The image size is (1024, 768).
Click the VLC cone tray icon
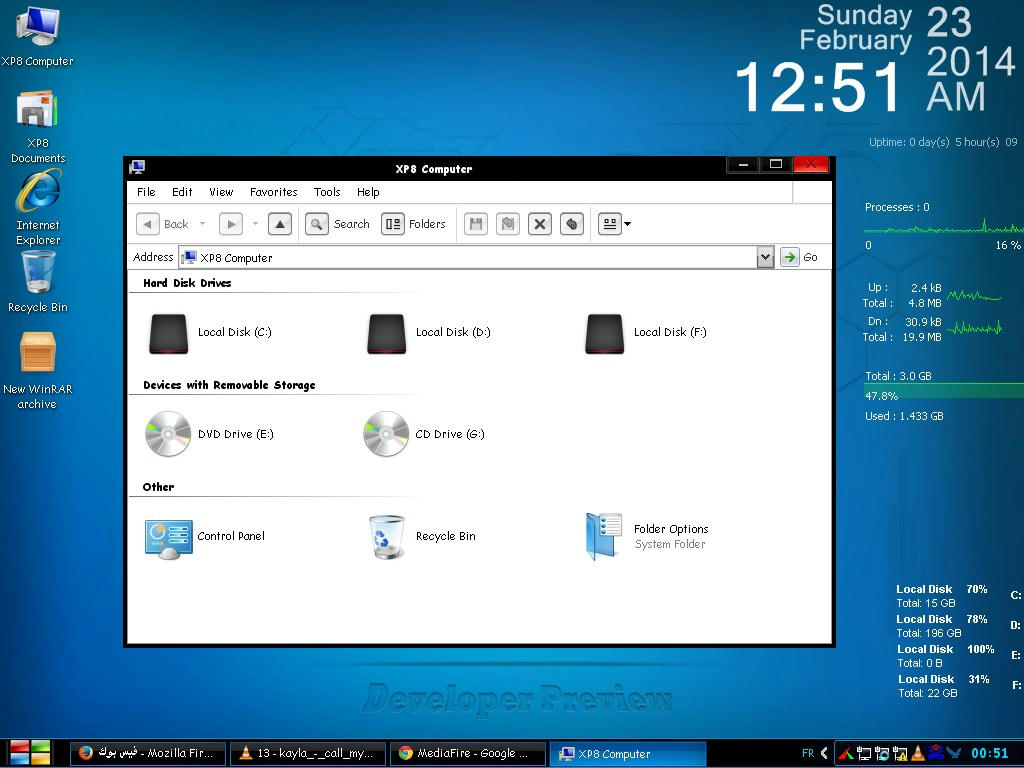918,753
